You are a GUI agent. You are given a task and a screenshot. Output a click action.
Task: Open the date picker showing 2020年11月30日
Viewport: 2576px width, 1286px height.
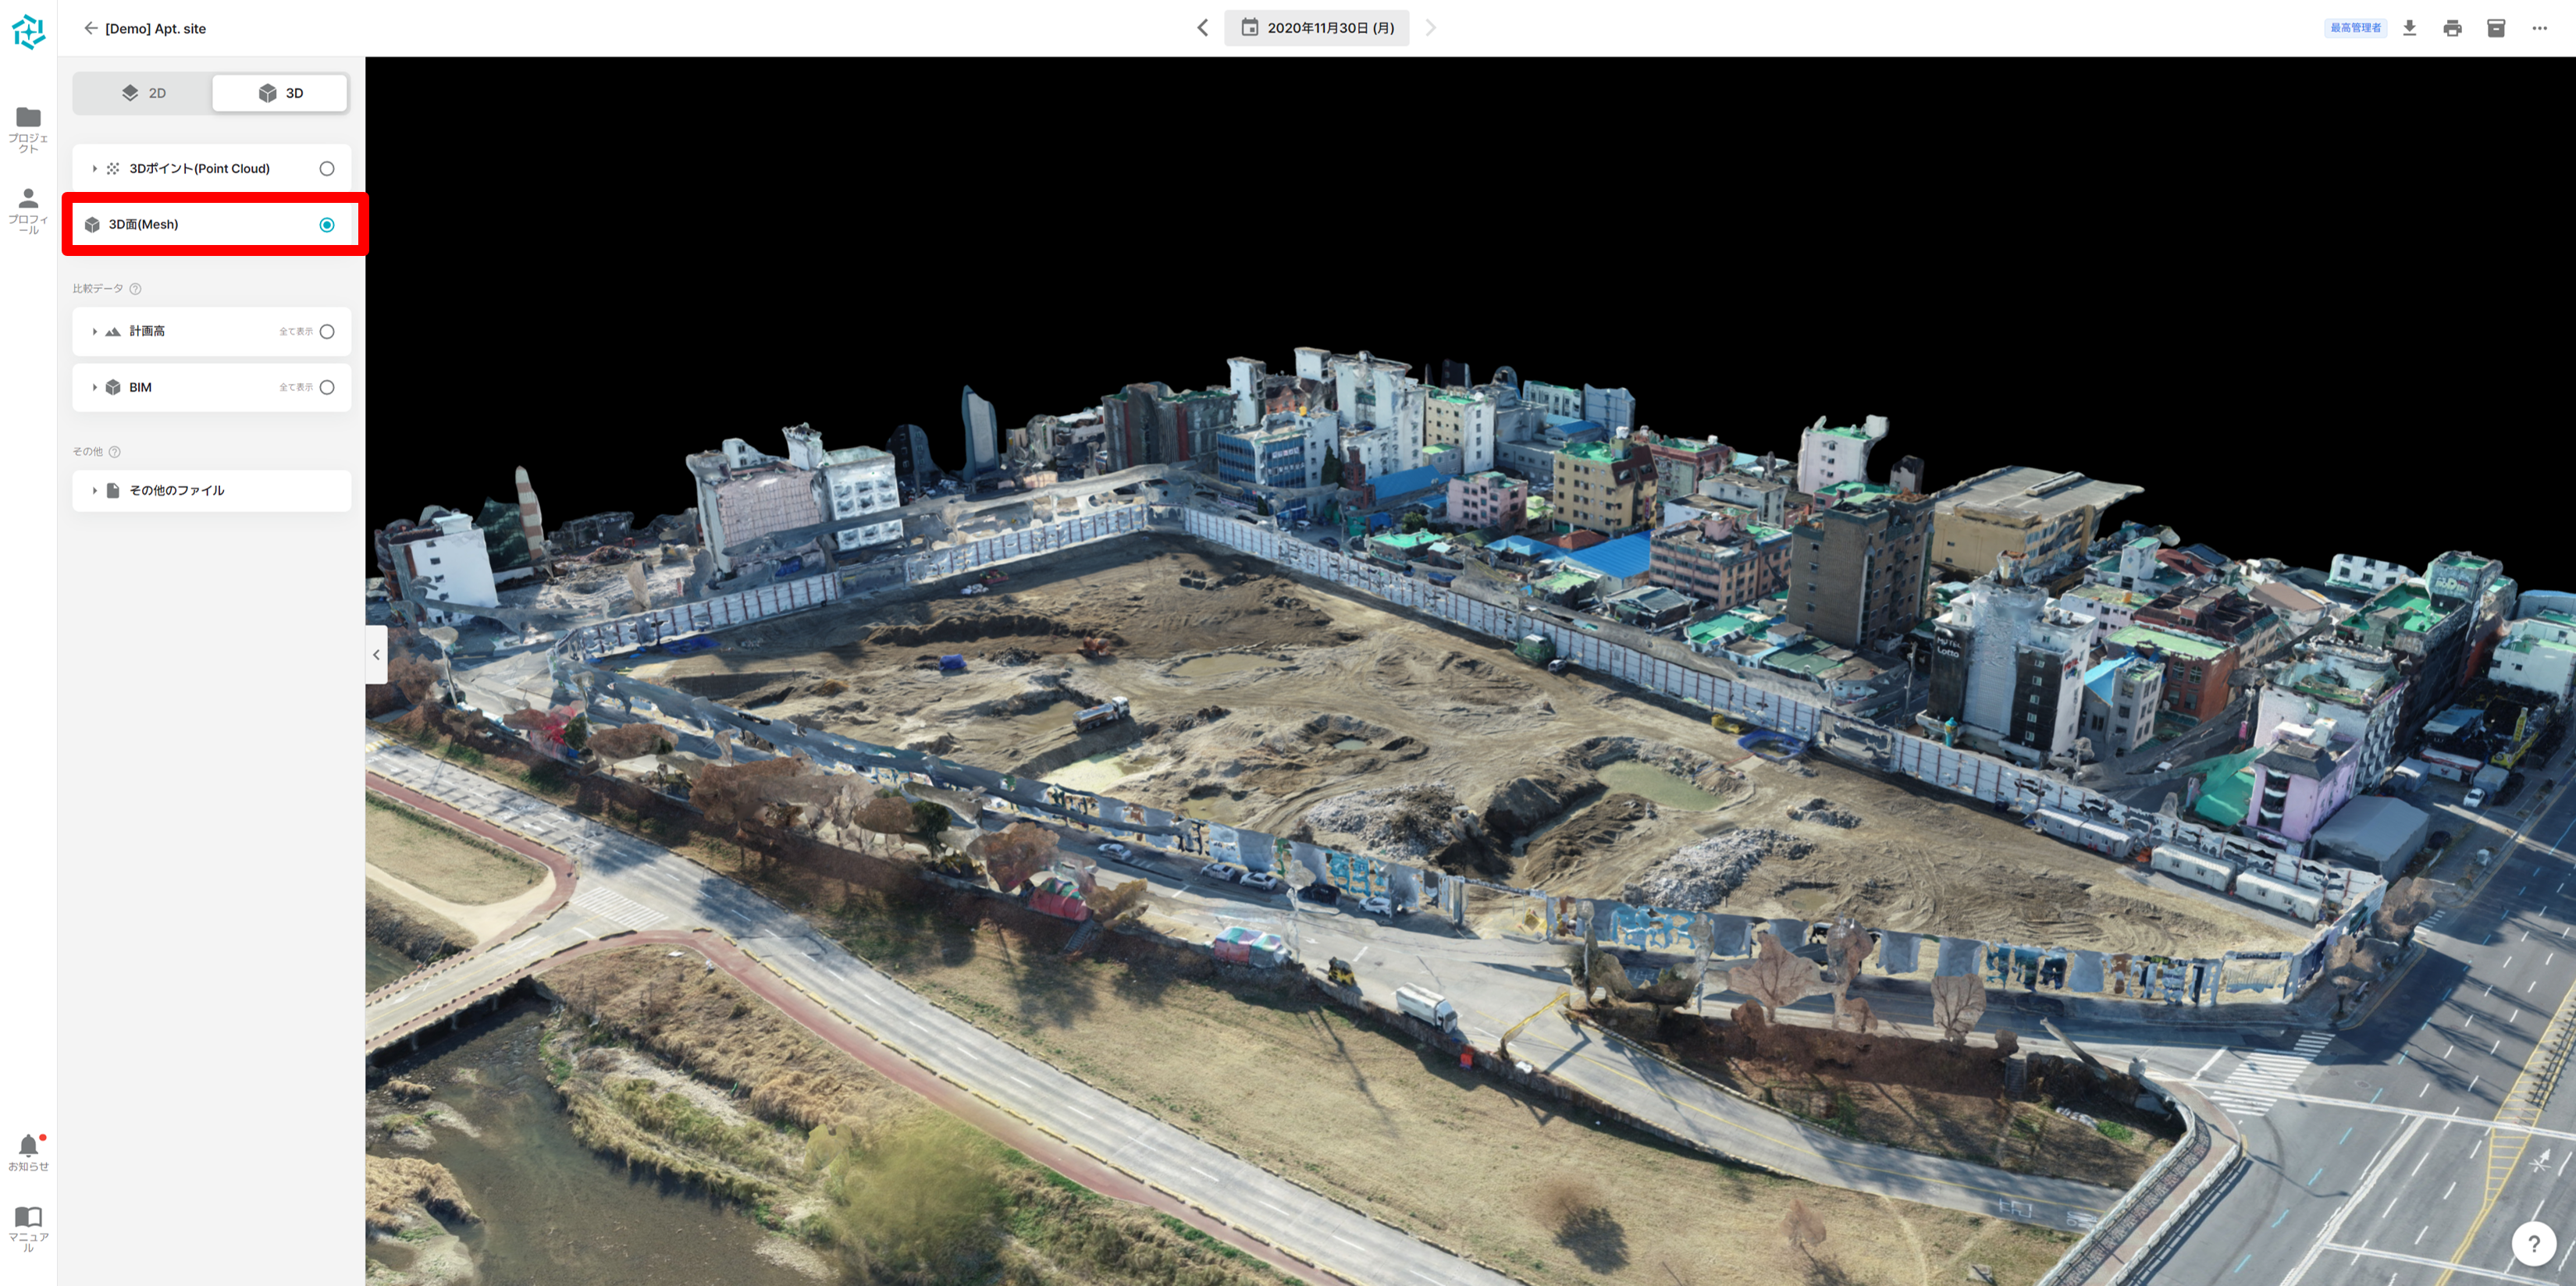pos(1316,28)
